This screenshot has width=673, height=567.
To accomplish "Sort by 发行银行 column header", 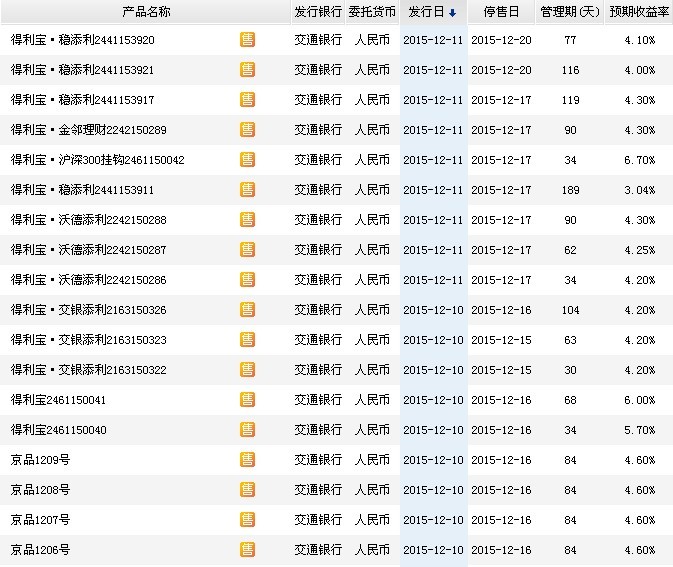I will [318, 12].
